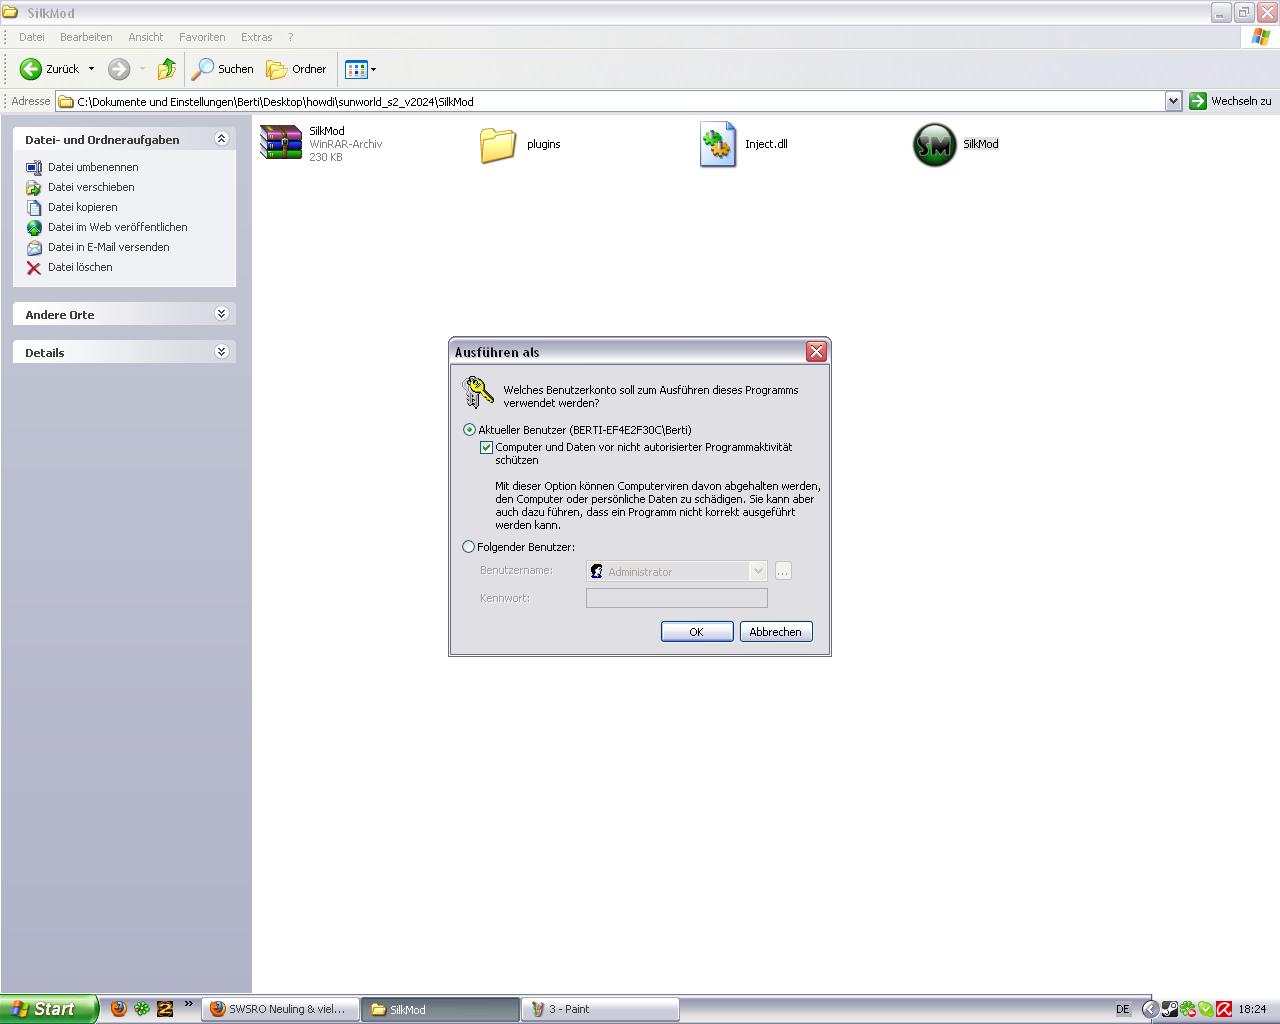Select the SilkMod application icon
This screenshot has height=1024, width=1280.
point(934,145)
